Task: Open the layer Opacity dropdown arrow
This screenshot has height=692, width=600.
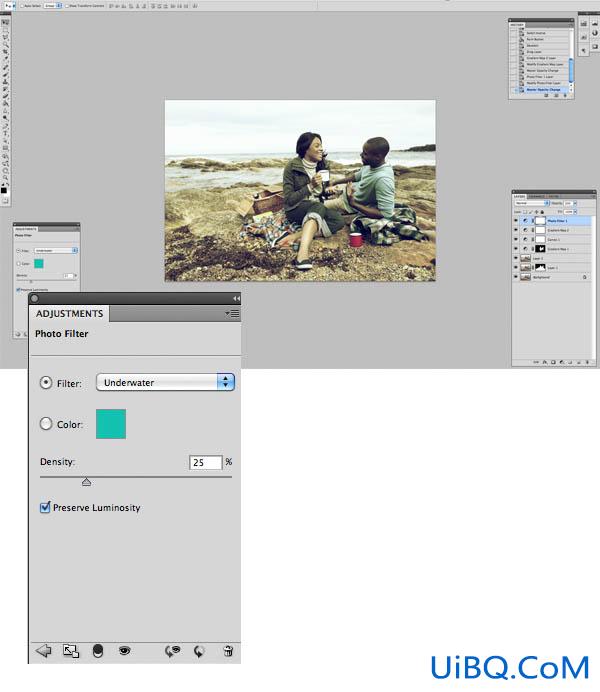Action: point(575,203)
